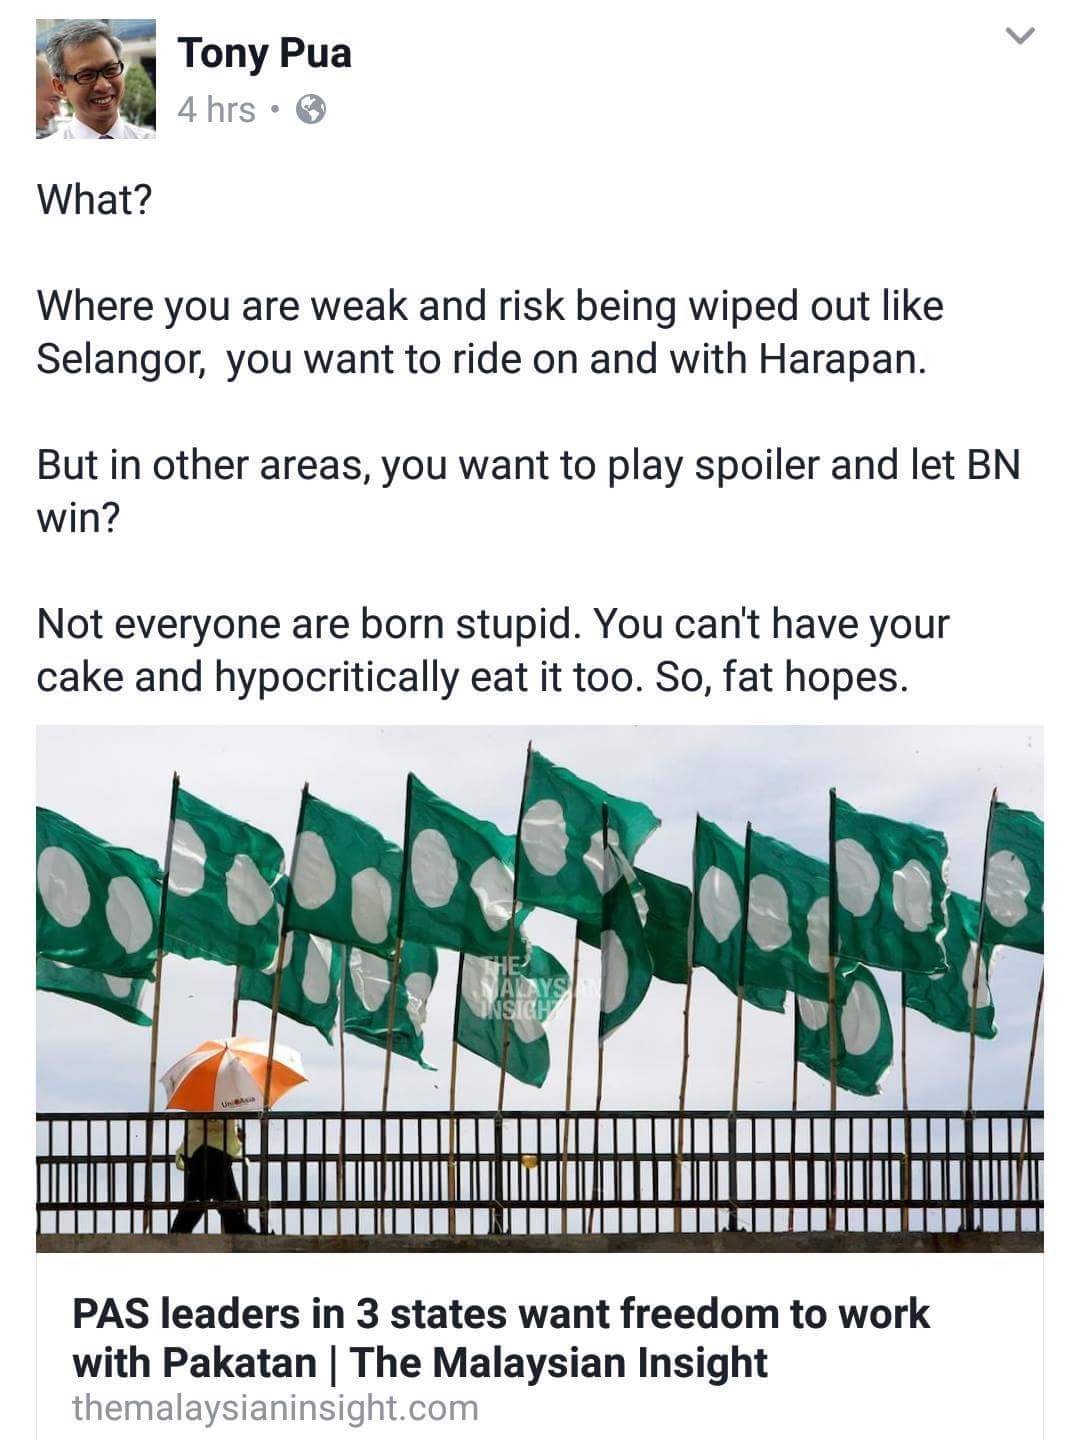Click the 'fat hopes' closing paragraph
Viewport: 1080px width, 1440px height.
(492, 650)
